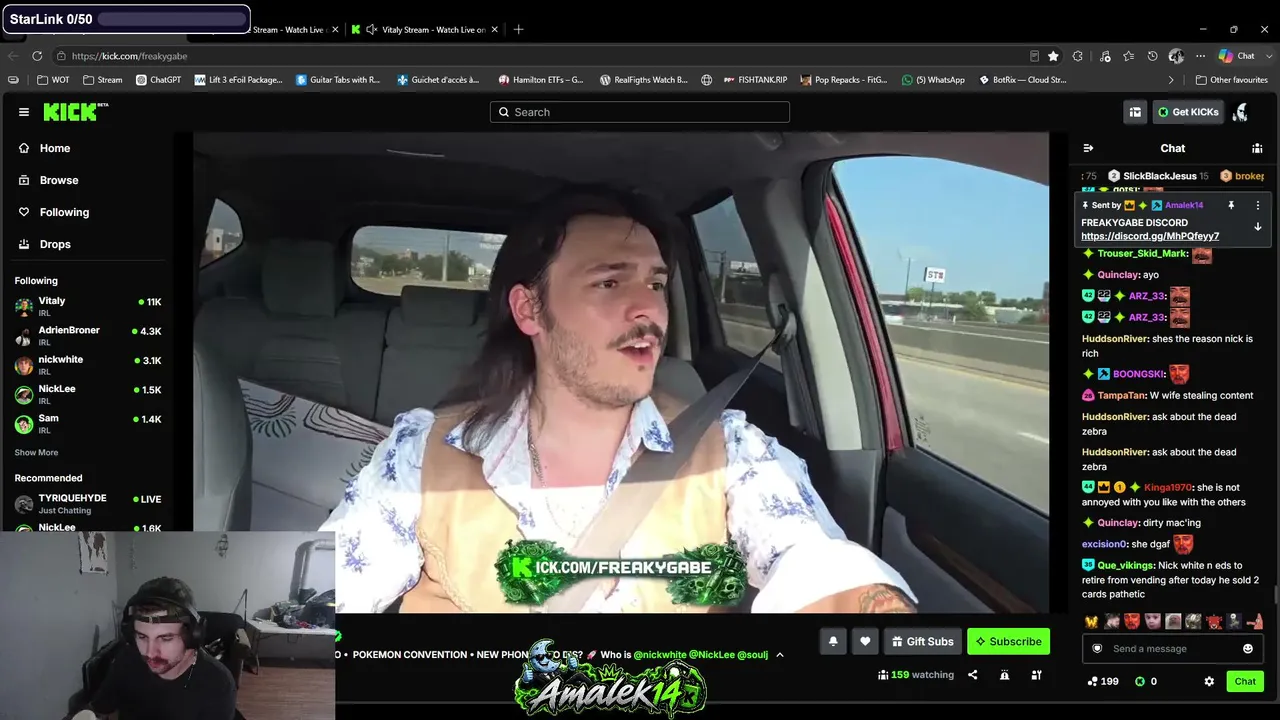1280x720 pixels.
Task: Open the user profile avatar menu
Action: click(1240, 112)
